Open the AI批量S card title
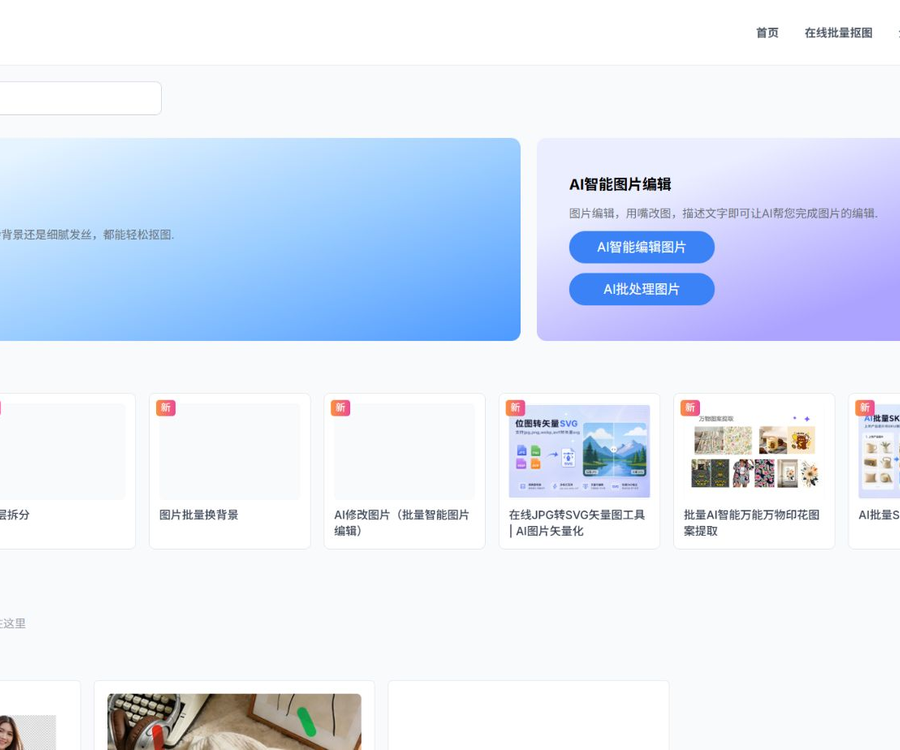 click(879, 515)
